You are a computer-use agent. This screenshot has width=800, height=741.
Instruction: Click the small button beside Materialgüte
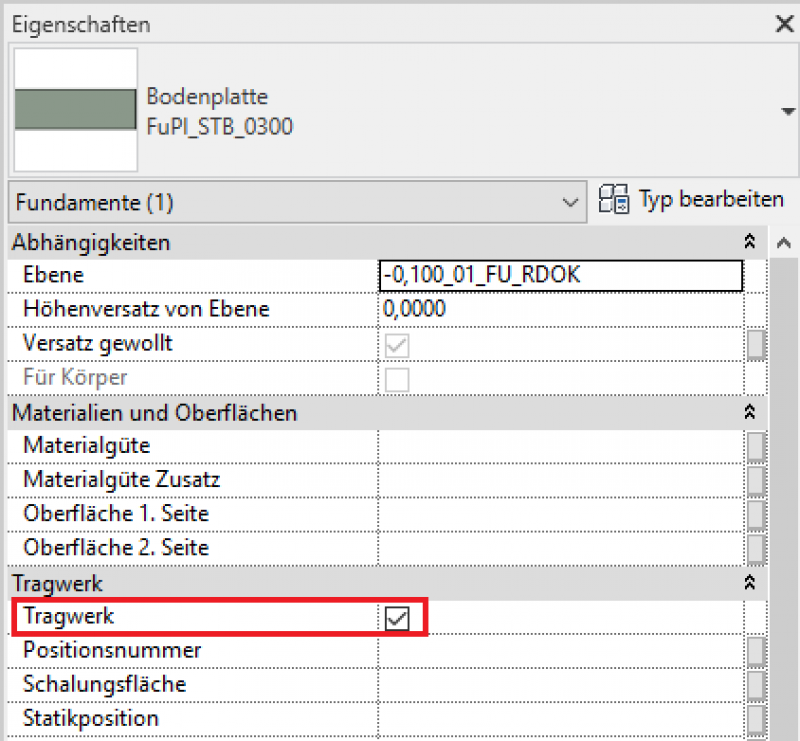point(756,447)
